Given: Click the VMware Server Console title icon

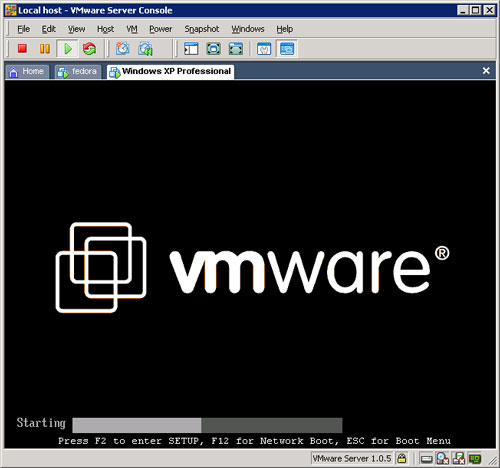Looking at the screenshot, I should [11, 10].
